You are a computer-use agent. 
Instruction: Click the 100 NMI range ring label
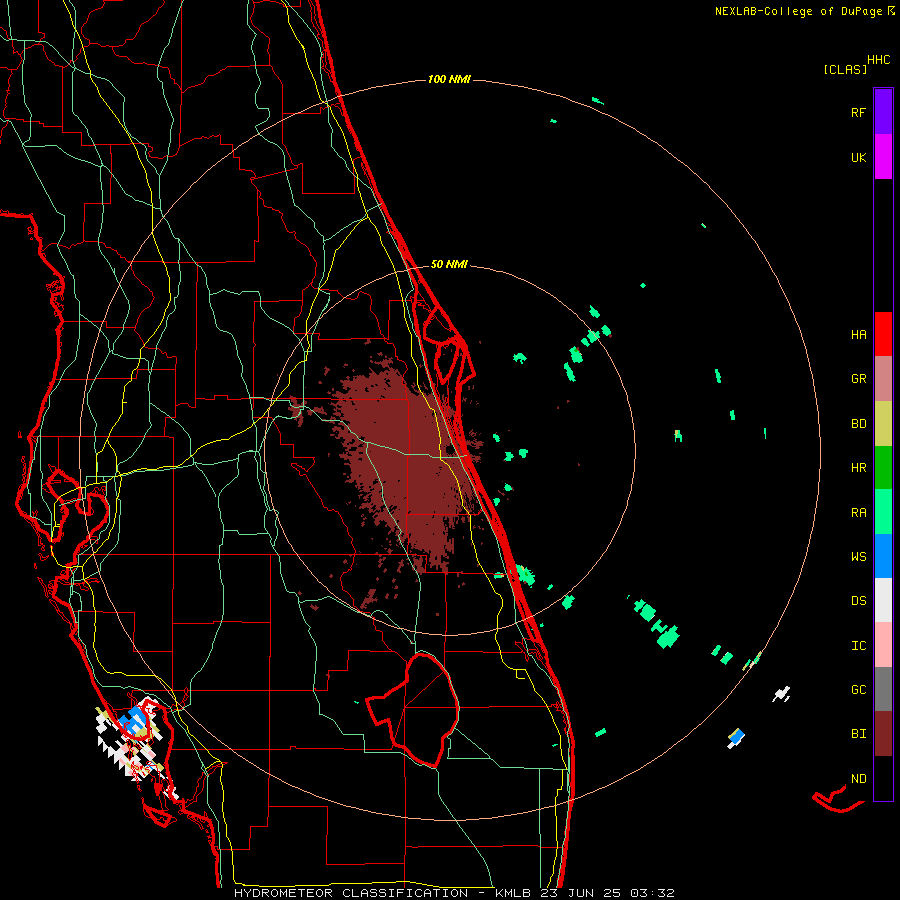pyautogui.click(x=449, y=79)
